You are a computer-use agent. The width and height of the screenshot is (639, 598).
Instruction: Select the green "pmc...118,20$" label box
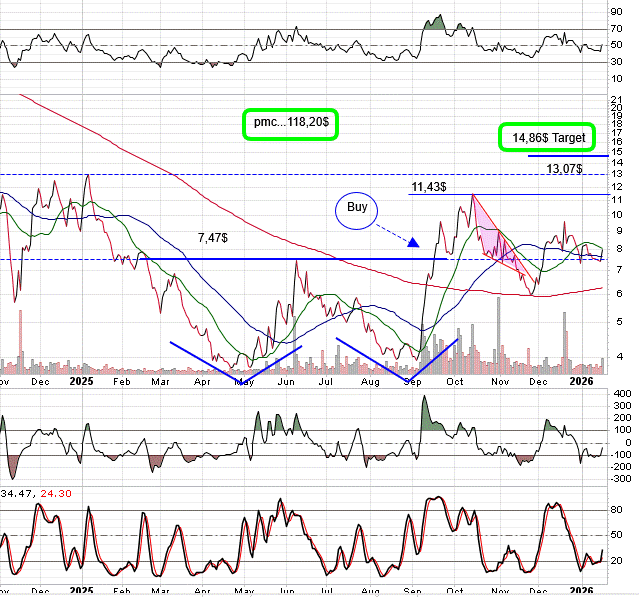tap(292, 122)
